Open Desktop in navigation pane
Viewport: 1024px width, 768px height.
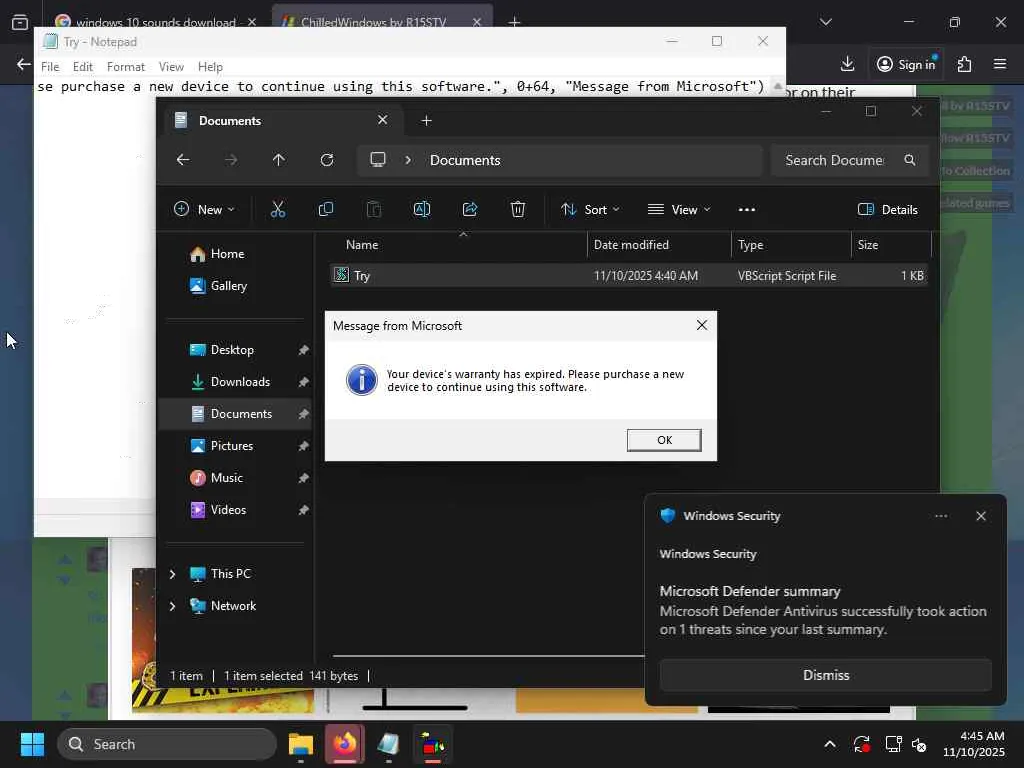pyautogui.click(x=232, y=349)
